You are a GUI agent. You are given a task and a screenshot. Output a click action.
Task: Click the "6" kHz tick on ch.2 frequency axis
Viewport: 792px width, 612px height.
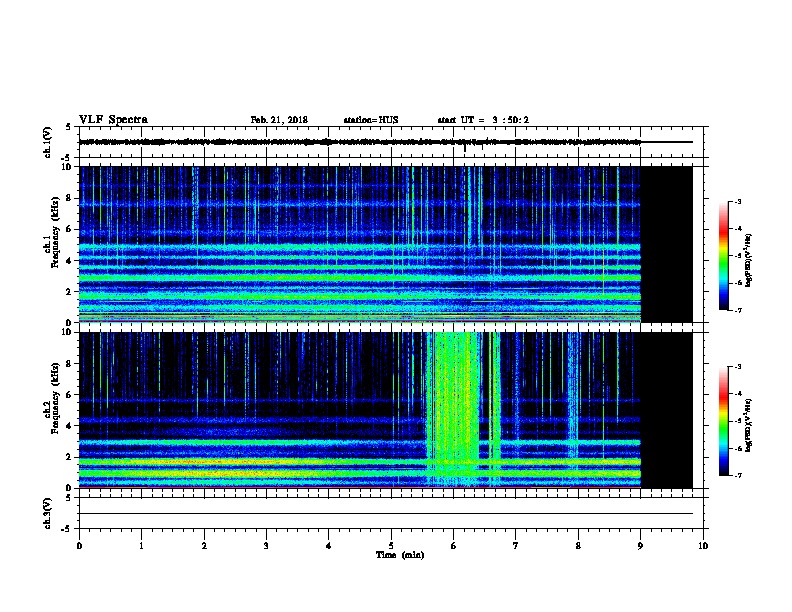70,395
